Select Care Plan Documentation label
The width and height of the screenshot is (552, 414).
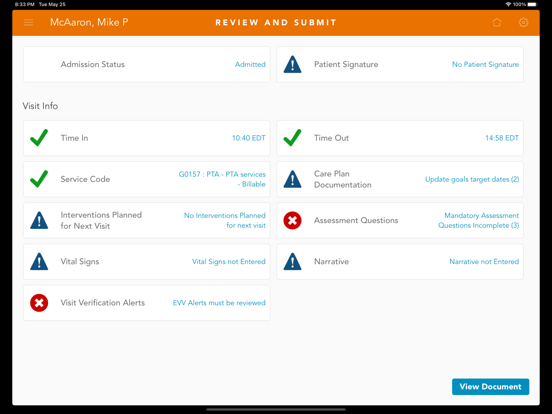(x=343, y=179)
